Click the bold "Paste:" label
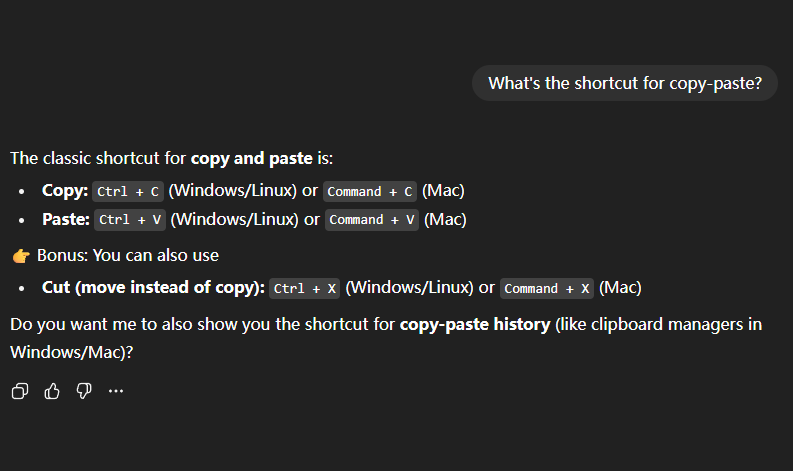This screenshot has width=793, height=471. tap(66, 219)
